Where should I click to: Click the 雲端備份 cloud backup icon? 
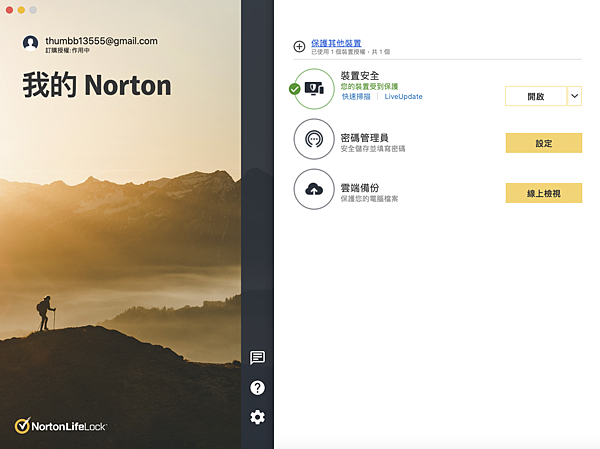tap(314, 189)
